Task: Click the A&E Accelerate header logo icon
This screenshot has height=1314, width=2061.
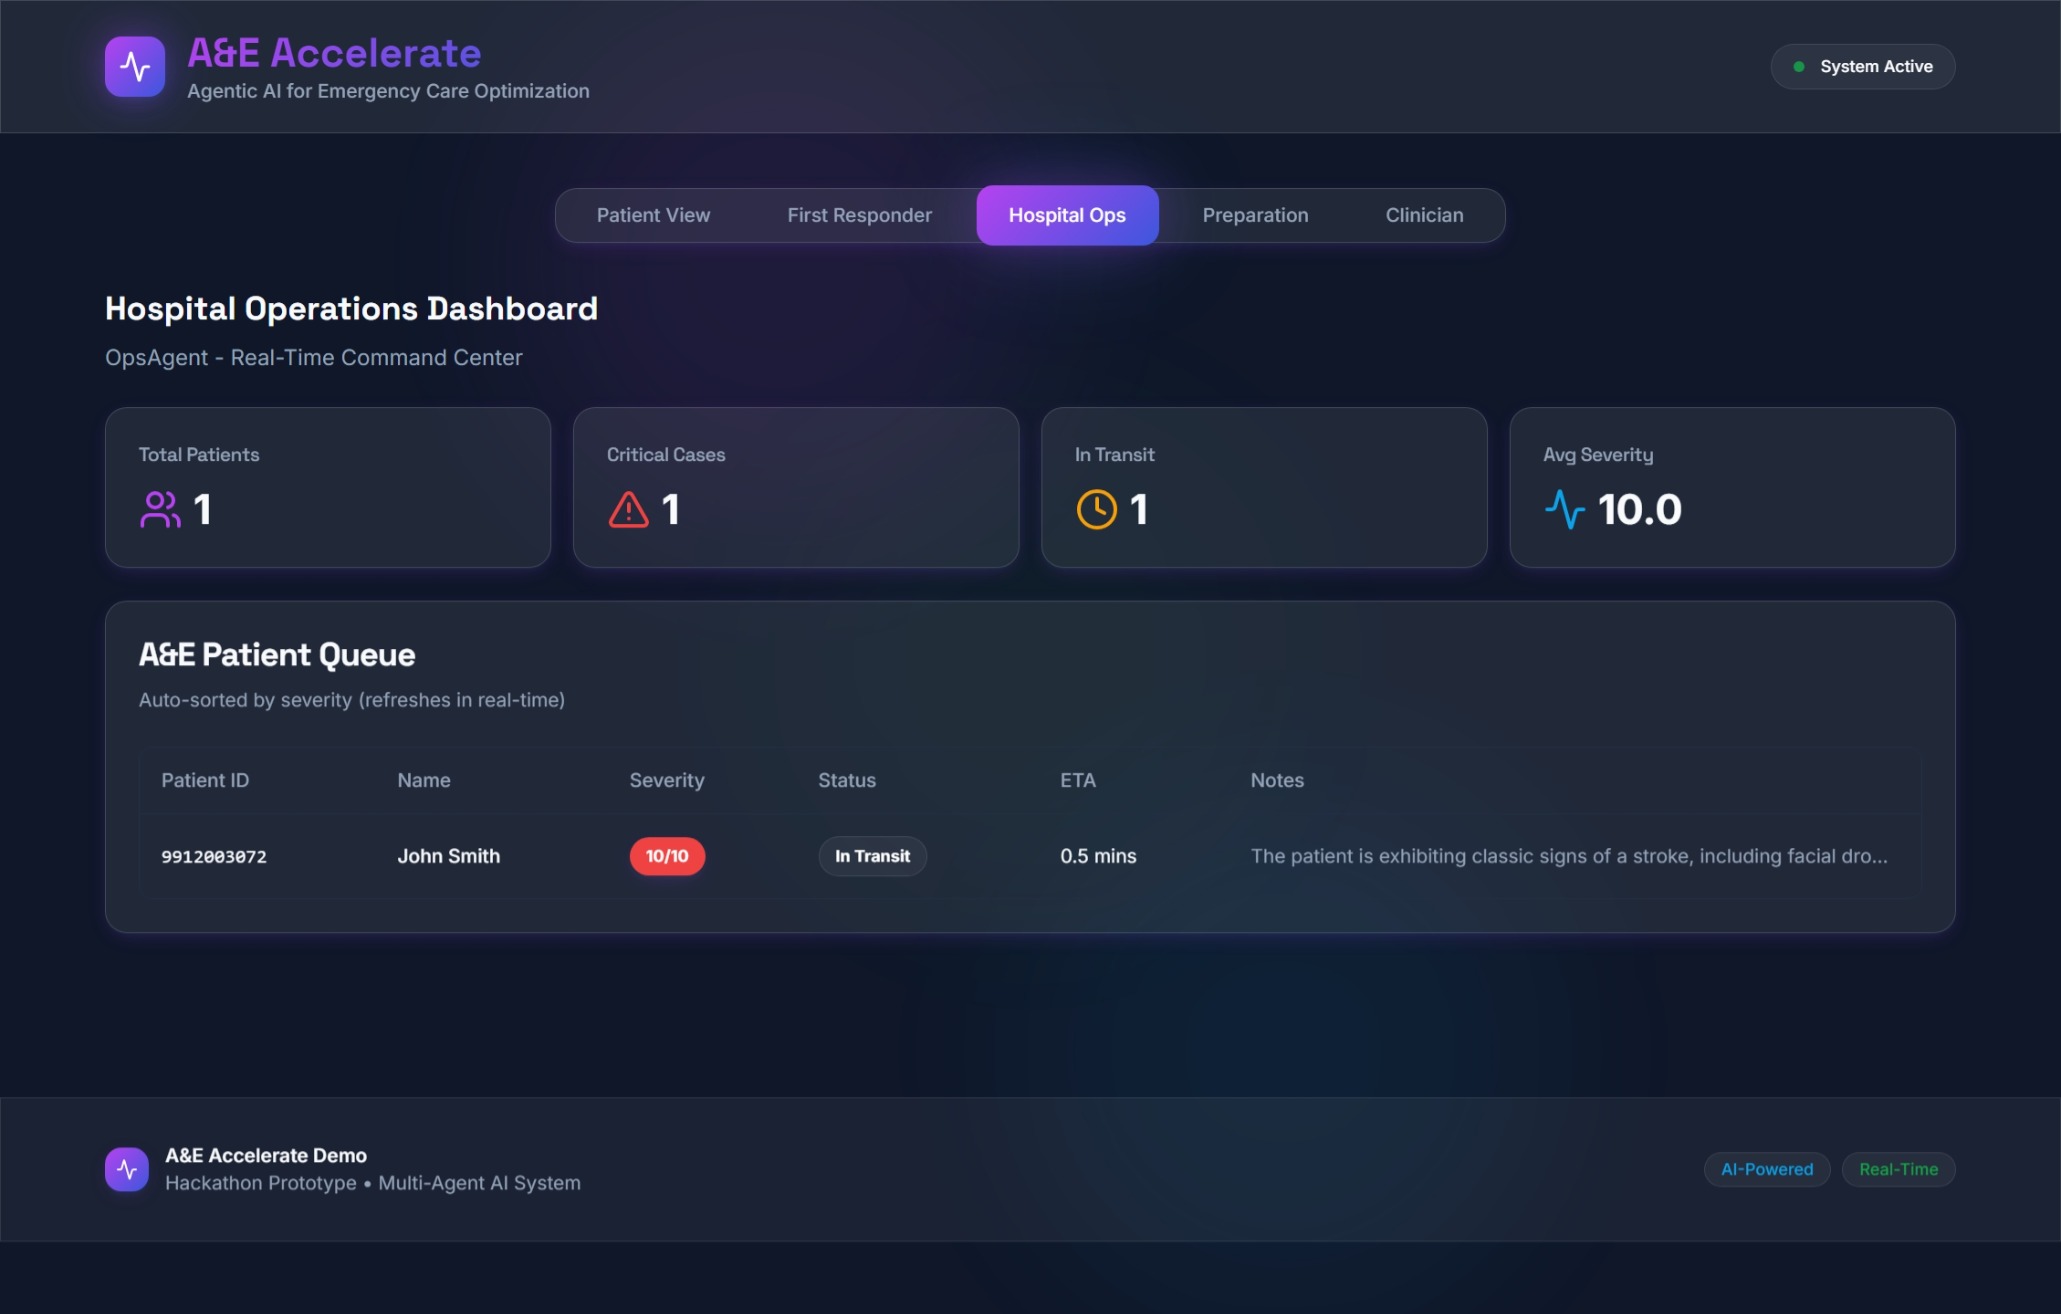Action: tap(135, 67)
